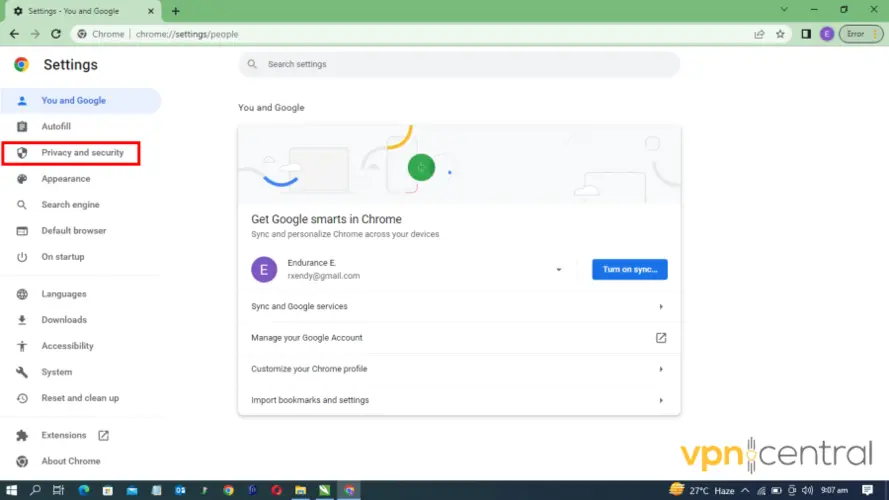This screenshot has height=500, width=889.
Task: Open System settings
Action: [x=81, y=372]
